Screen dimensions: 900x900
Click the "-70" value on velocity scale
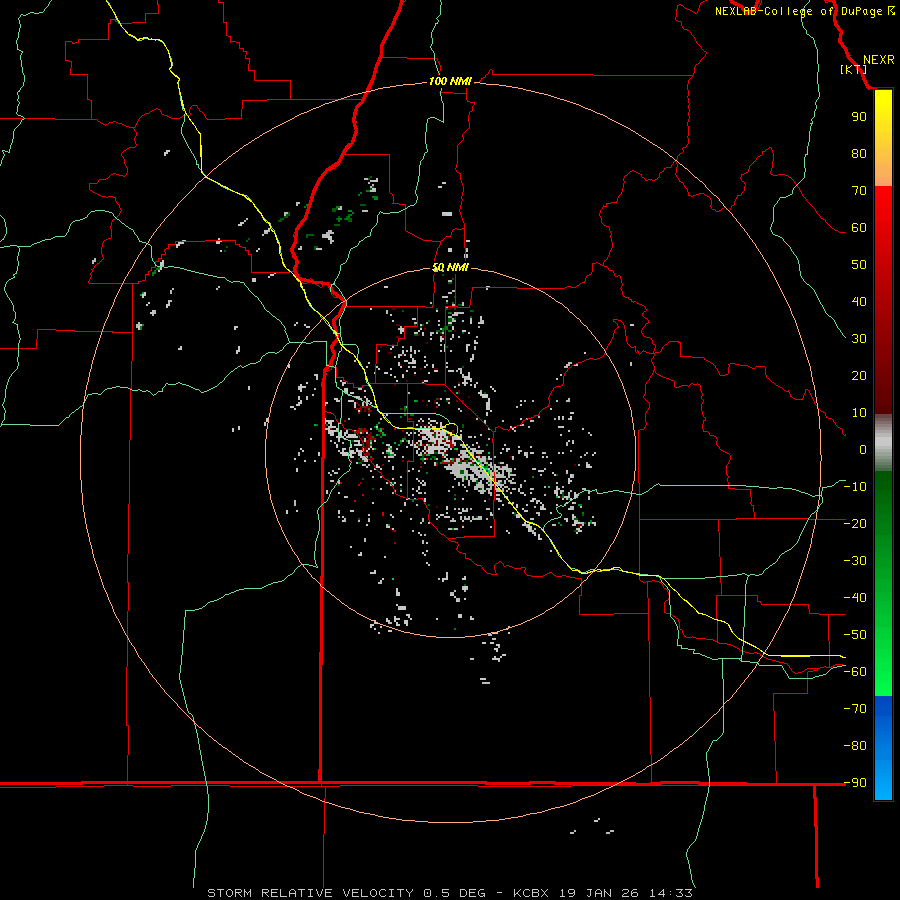(x=855, y=708)
